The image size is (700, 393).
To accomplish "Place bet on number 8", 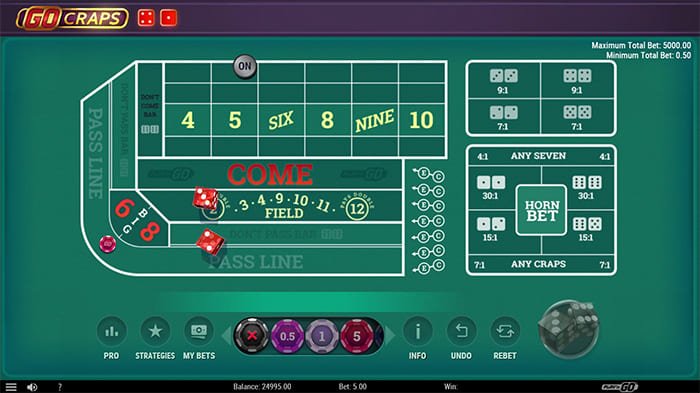I will click(328, 120).
